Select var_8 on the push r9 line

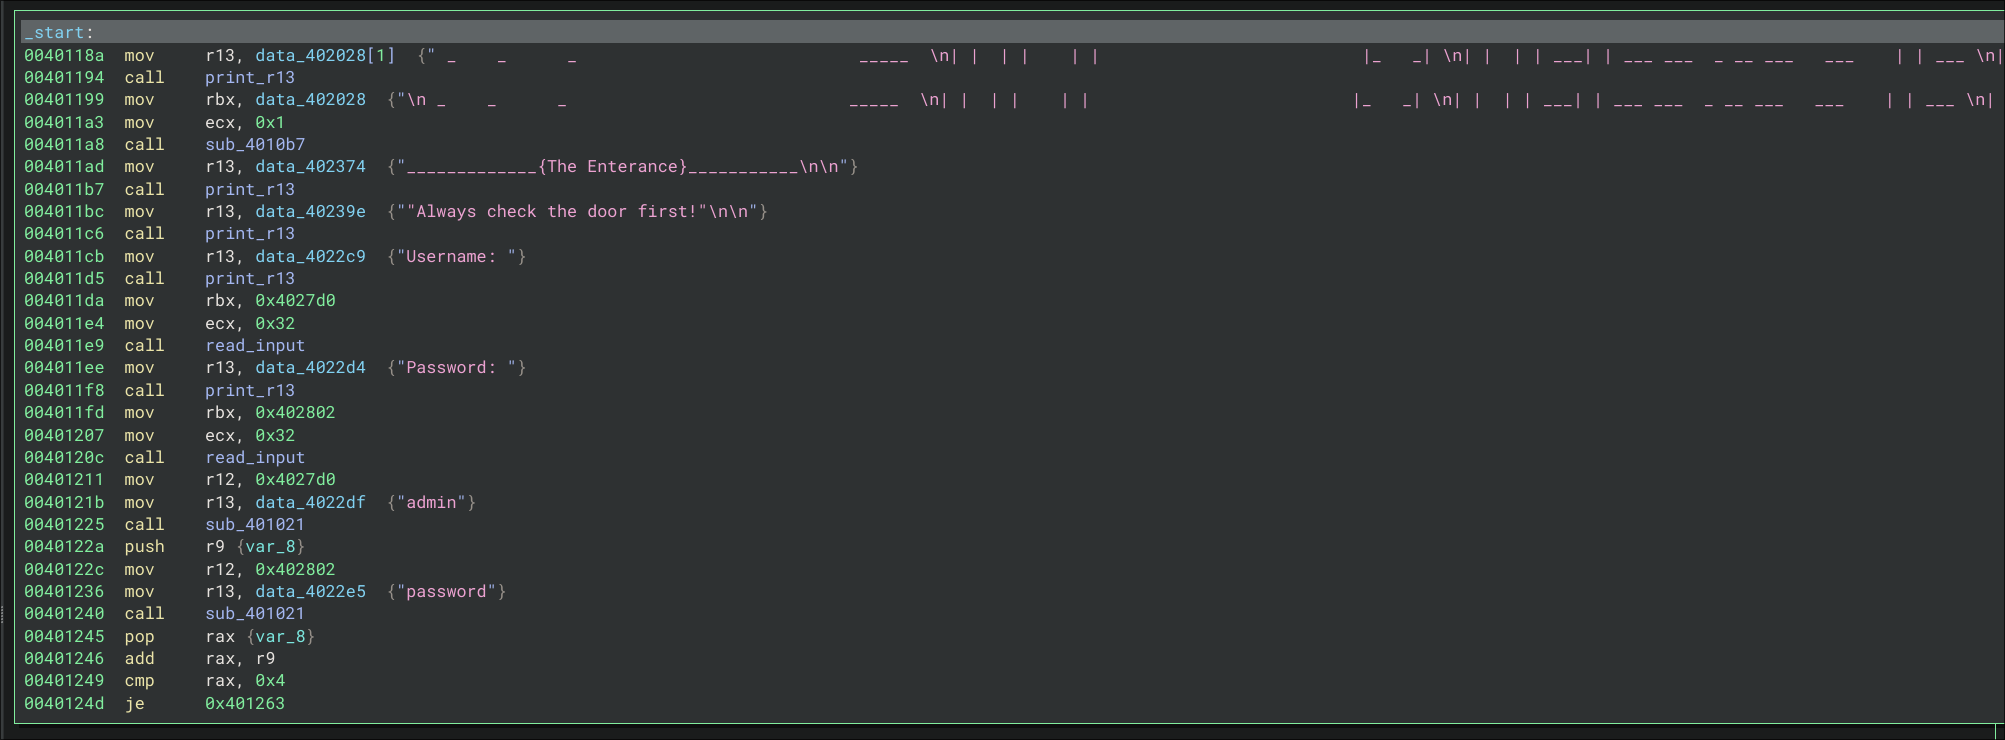[270, 547]
